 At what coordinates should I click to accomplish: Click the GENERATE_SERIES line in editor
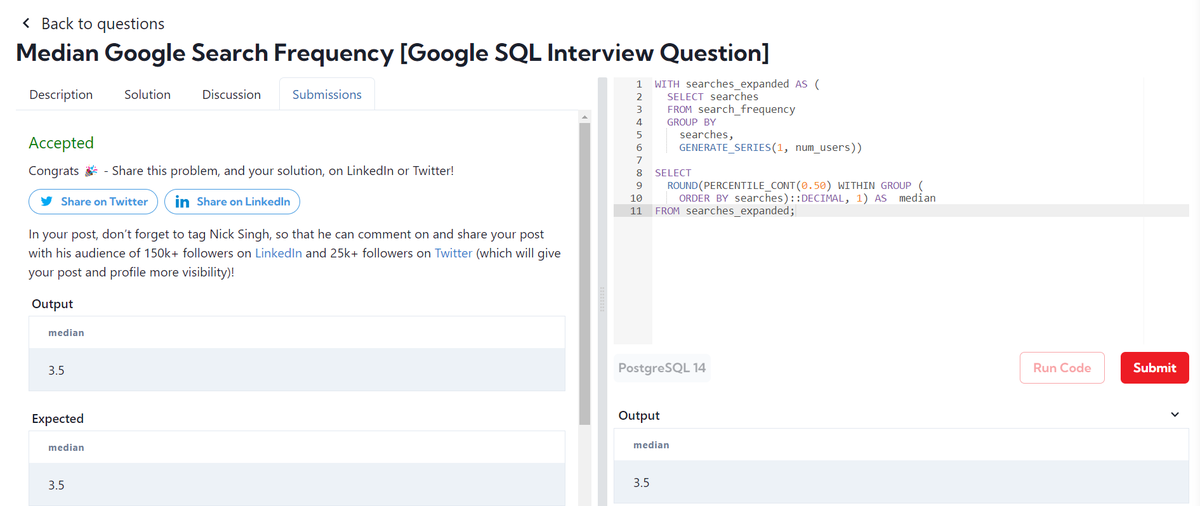tap(770, 147)
